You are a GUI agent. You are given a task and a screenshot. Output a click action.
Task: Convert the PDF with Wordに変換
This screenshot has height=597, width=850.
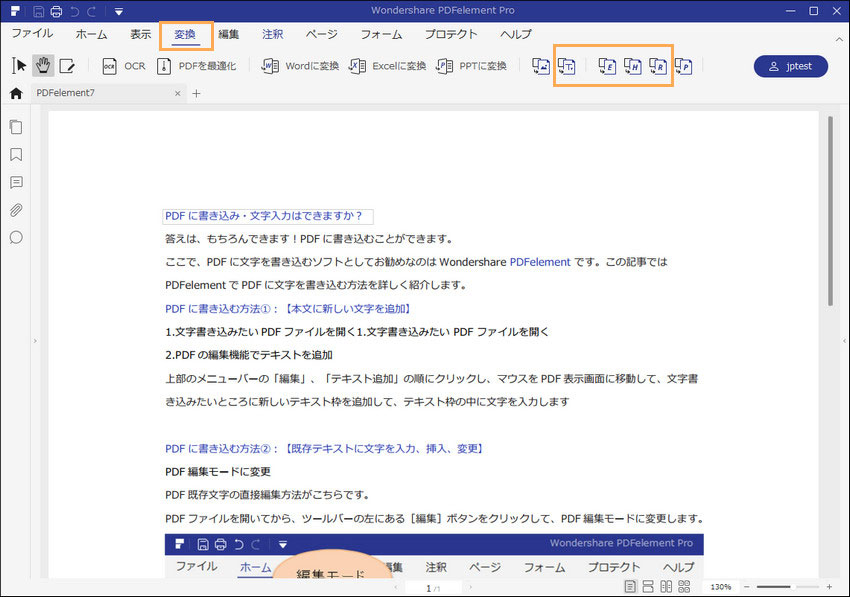coord(300,66)
